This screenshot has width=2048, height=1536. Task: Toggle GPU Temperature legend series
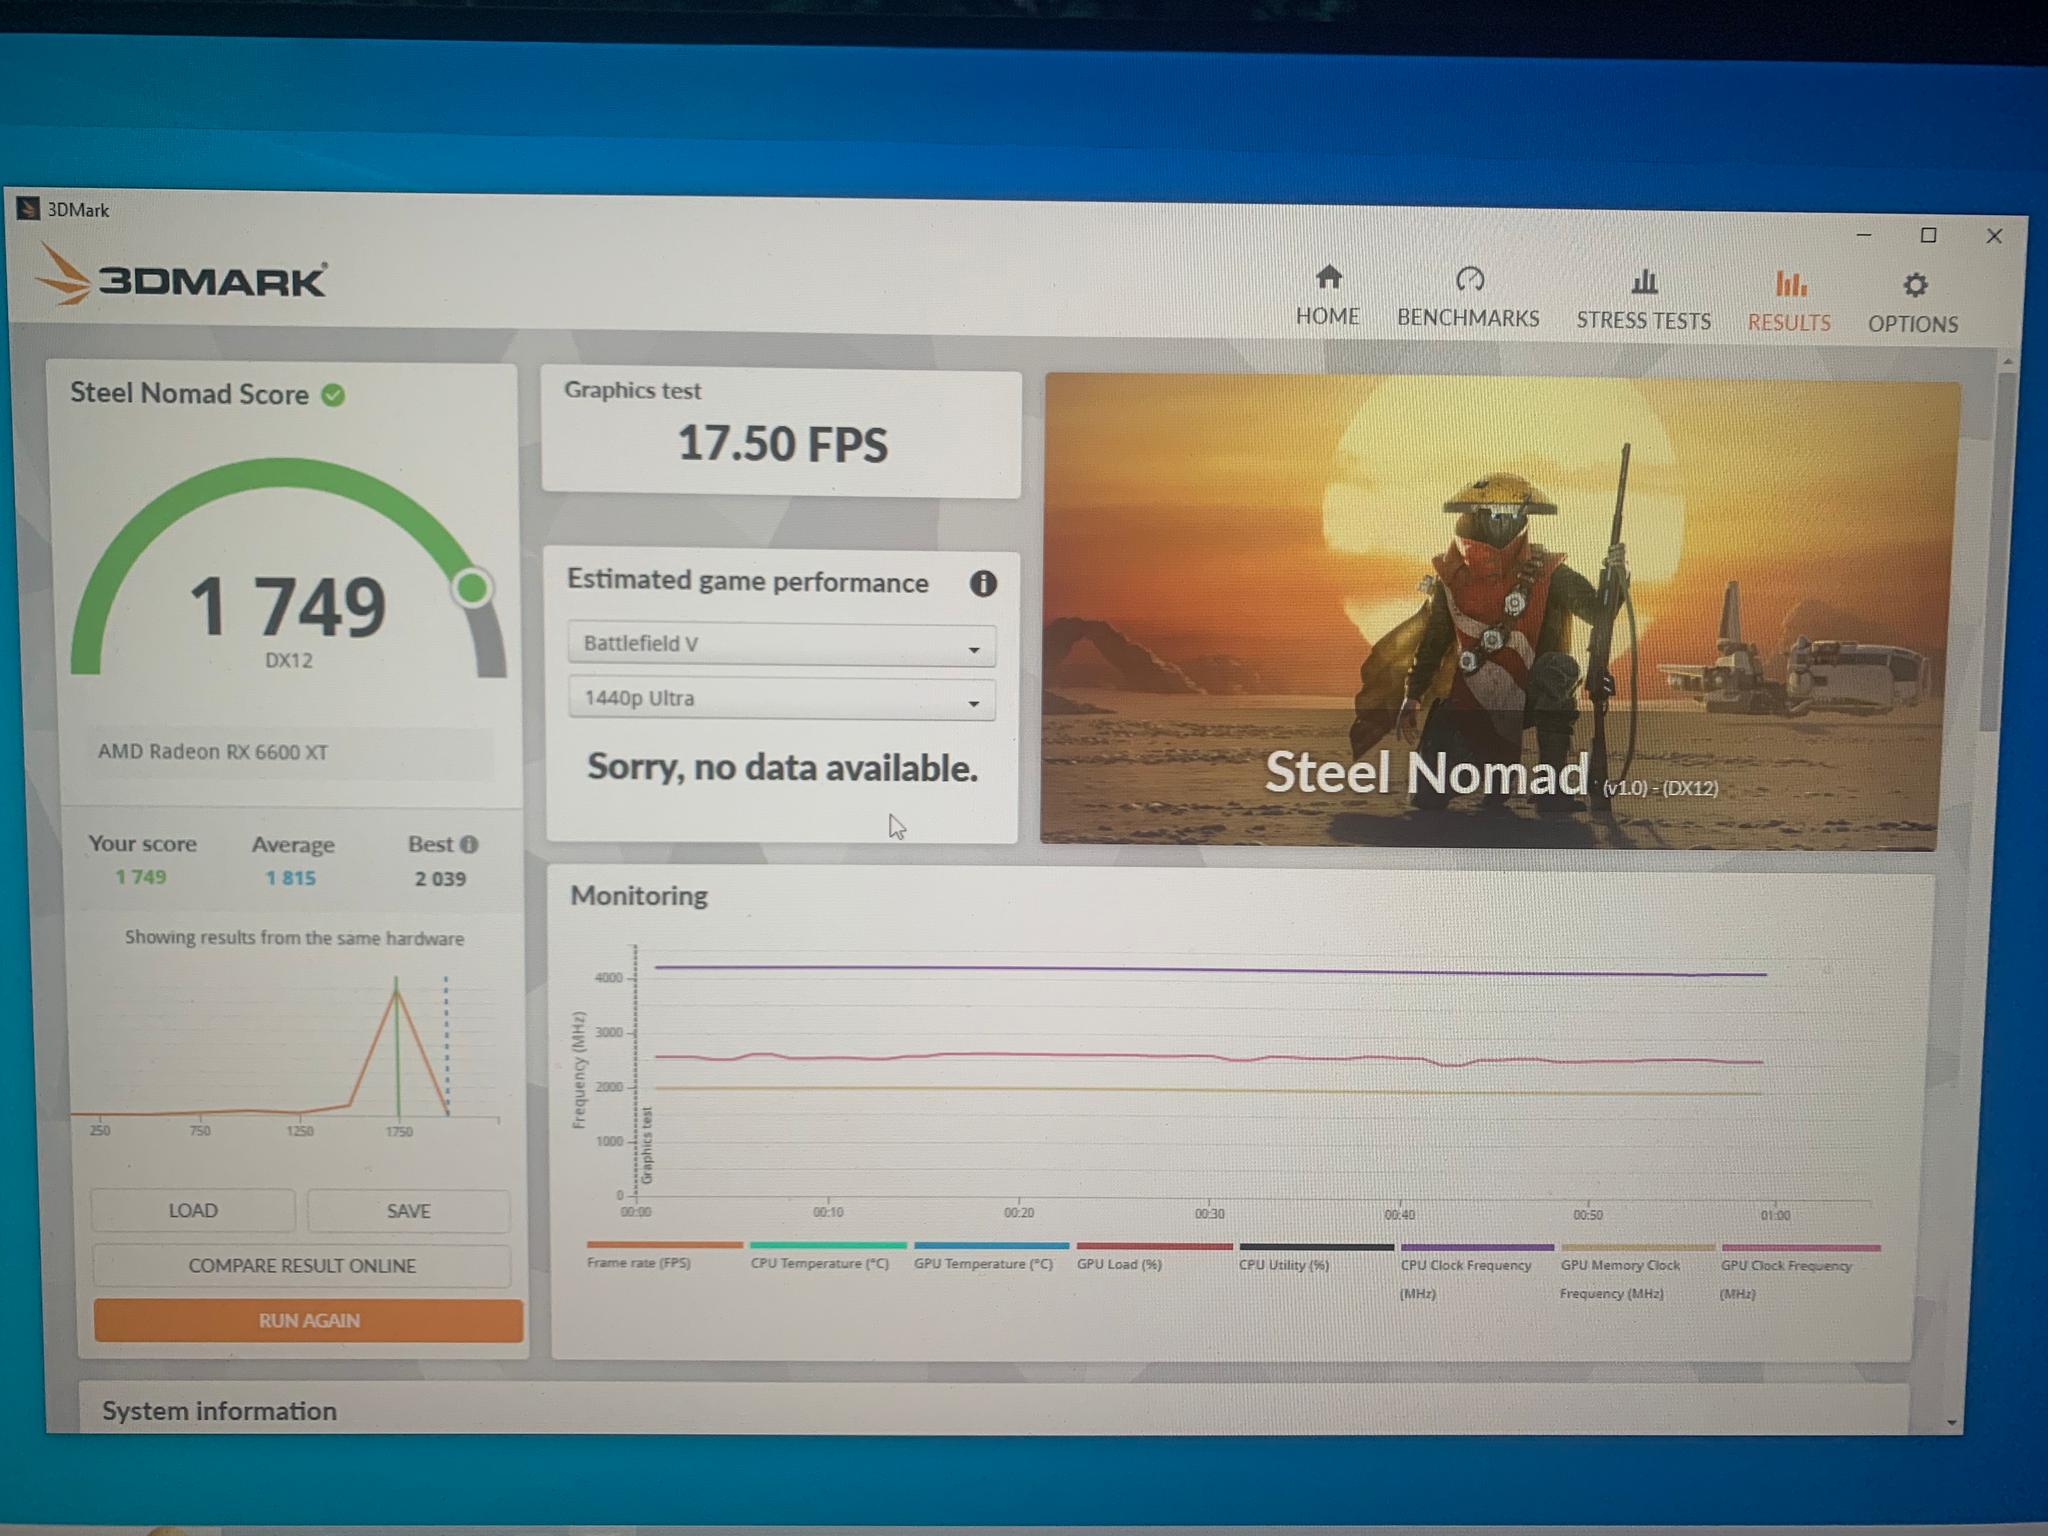tap(989, 1256)
